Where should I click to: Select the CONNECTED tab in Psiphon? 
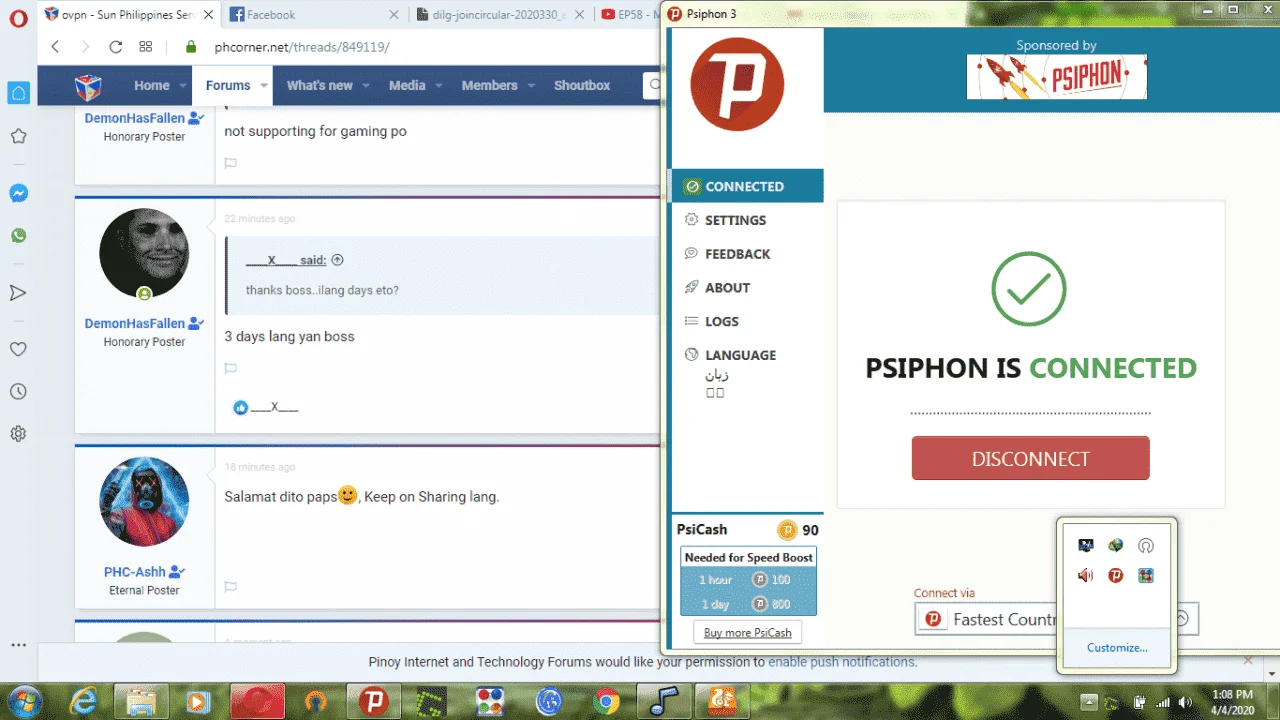click(748, 186)
